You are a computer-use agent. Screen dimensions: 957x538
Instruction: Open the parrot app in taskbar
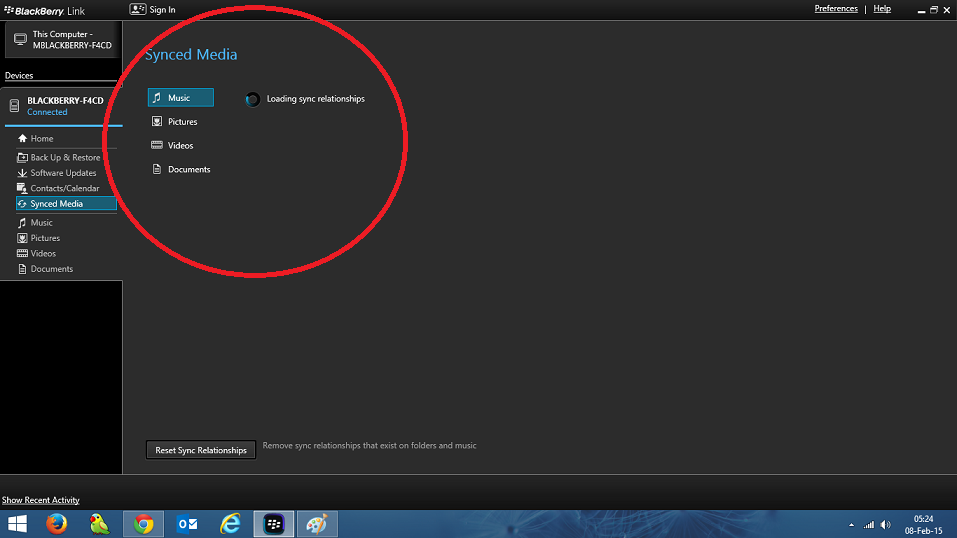tap(99, 524)
